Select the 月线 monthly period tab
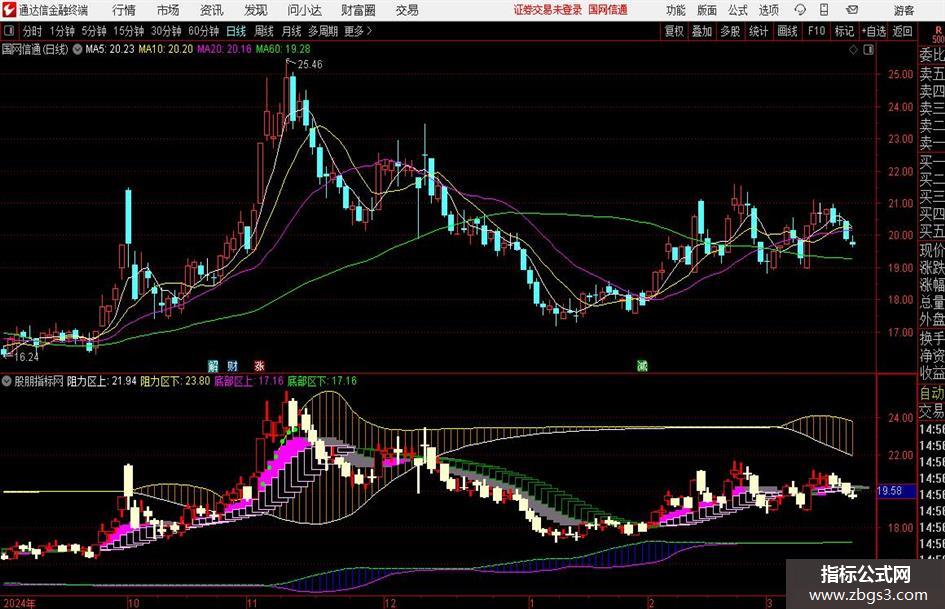Image resolution: width=945 pixels, height=609 pixels. (292, 31)
